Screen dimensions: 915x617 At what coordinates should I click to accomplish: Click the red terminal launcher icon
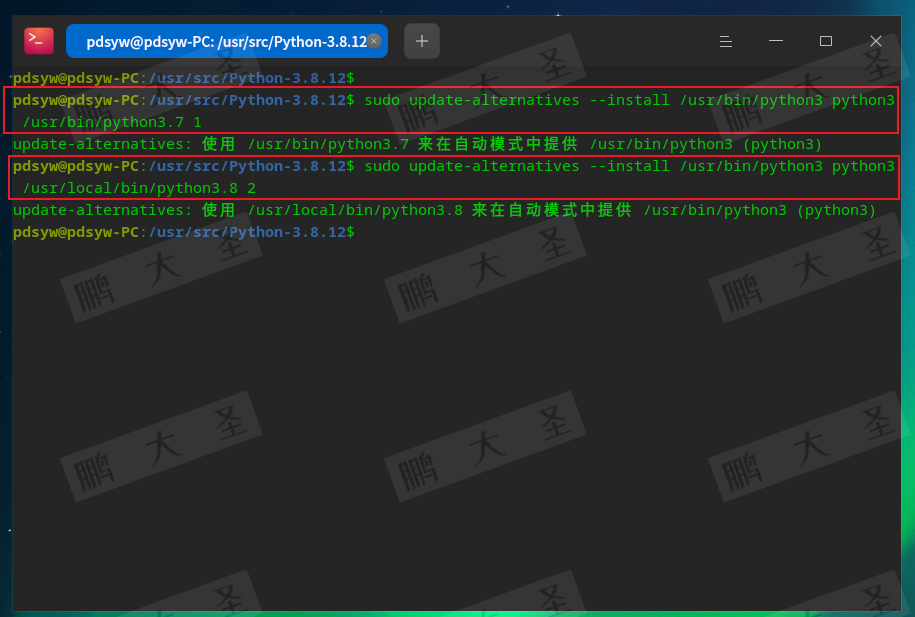[x=38, y=40]
